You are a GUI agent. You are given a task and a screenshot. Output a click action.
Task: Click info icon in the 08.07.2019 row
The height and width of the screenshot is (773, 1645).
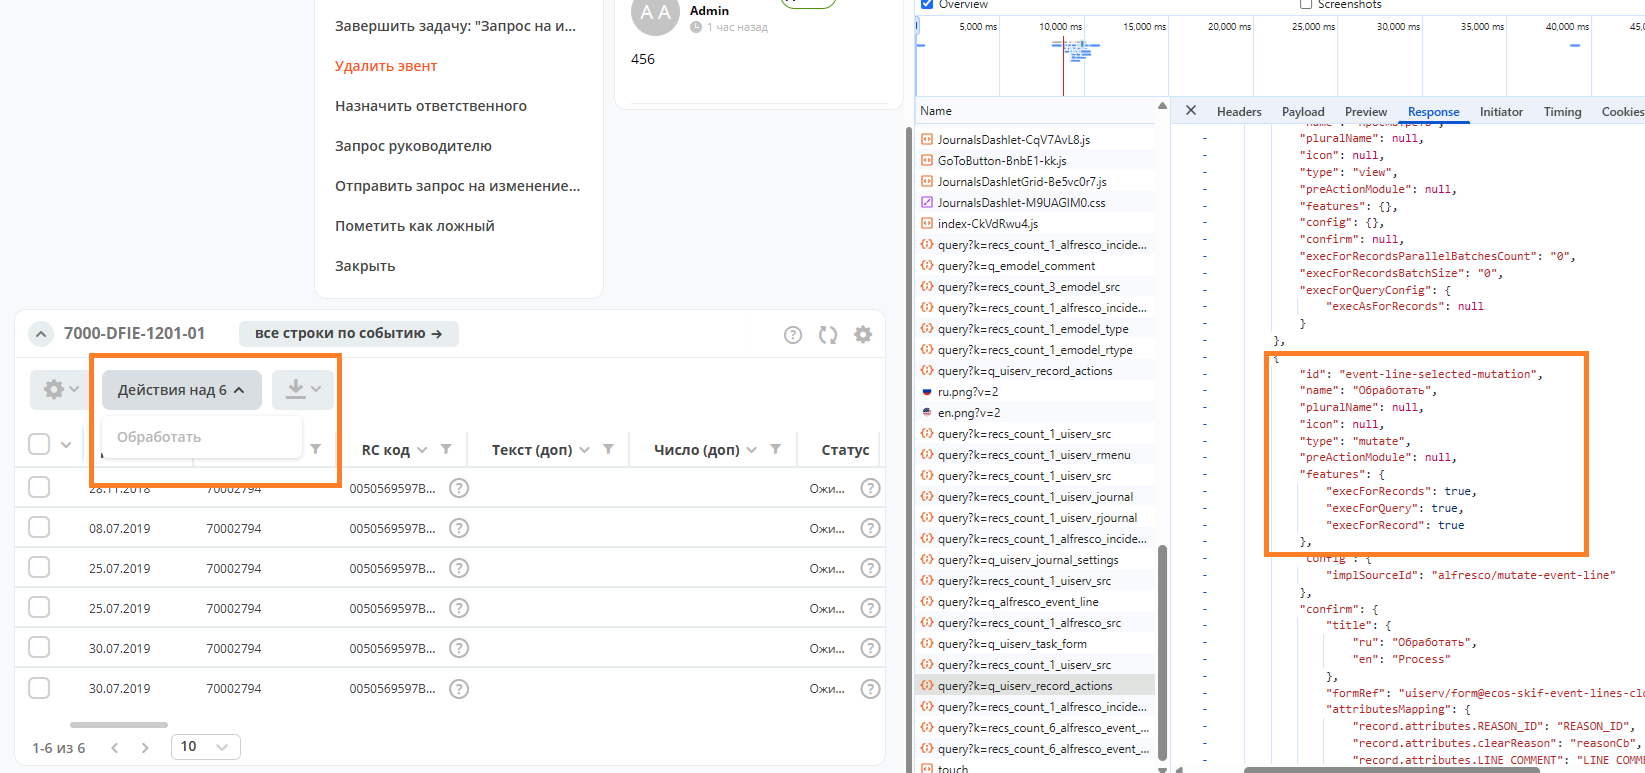coord(459,528)
